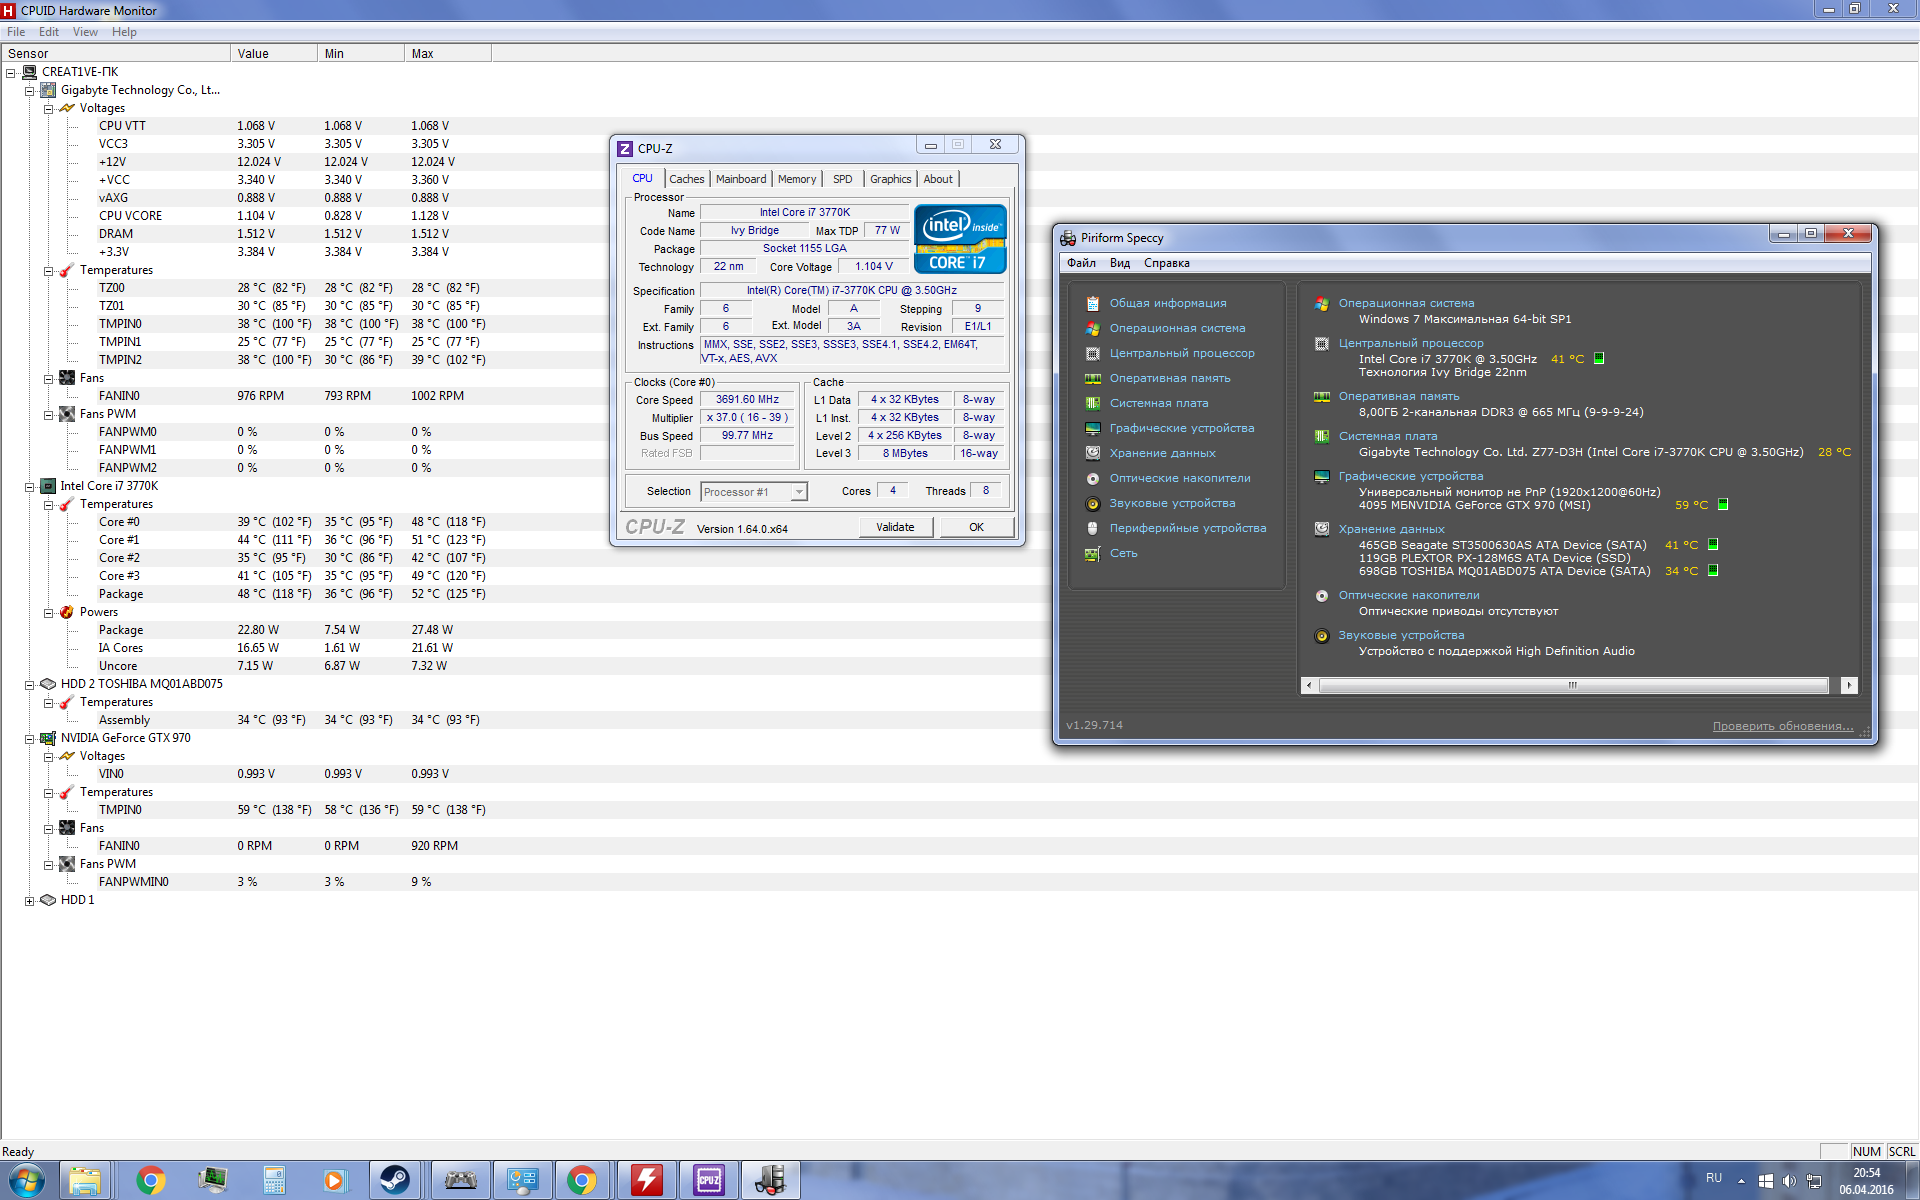Select Центральный процессор sidebar icon
Viewport: 1920px width, 1200px height.
click(1093, 353)
